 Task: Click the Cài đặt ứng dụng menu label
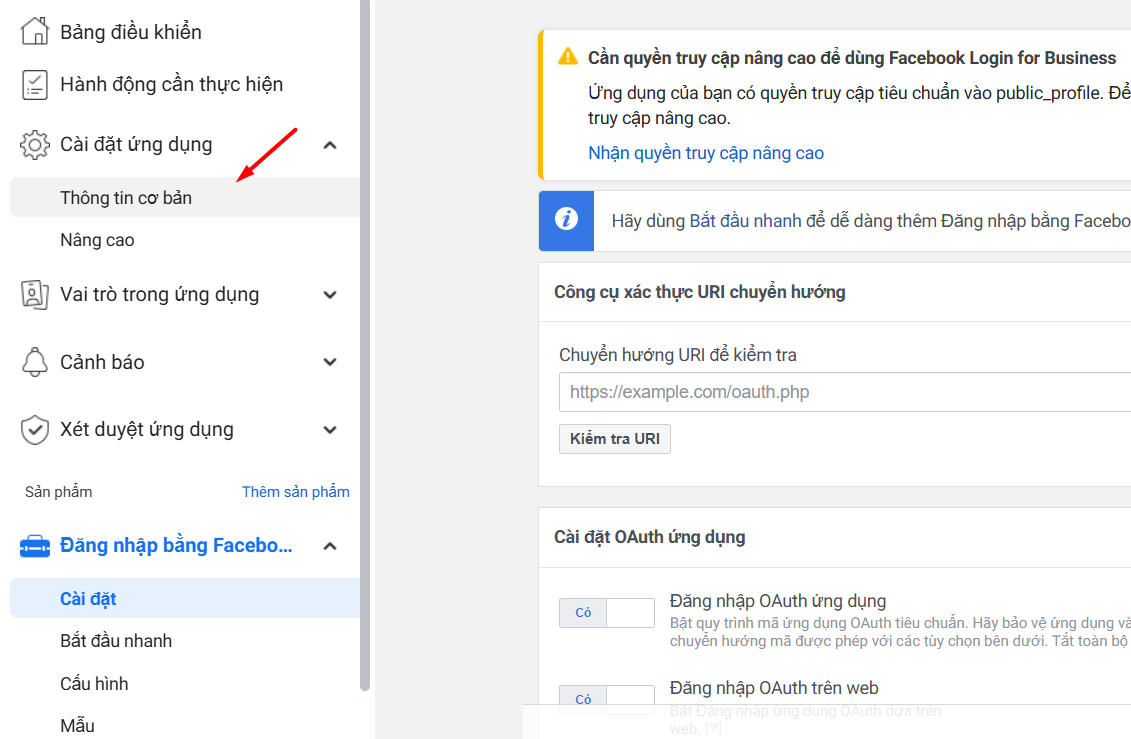tap(136, 144)
